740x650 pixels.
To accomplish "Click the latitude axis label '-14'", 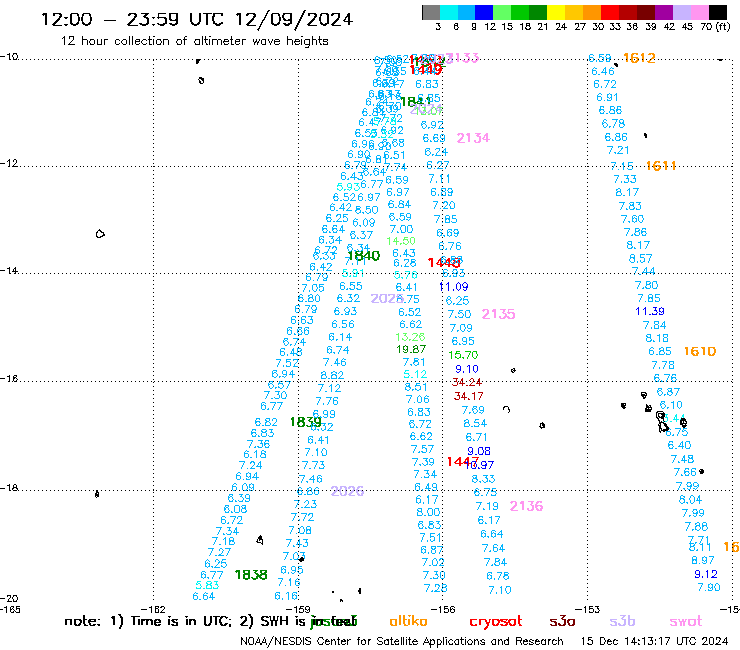I will 9,270.
